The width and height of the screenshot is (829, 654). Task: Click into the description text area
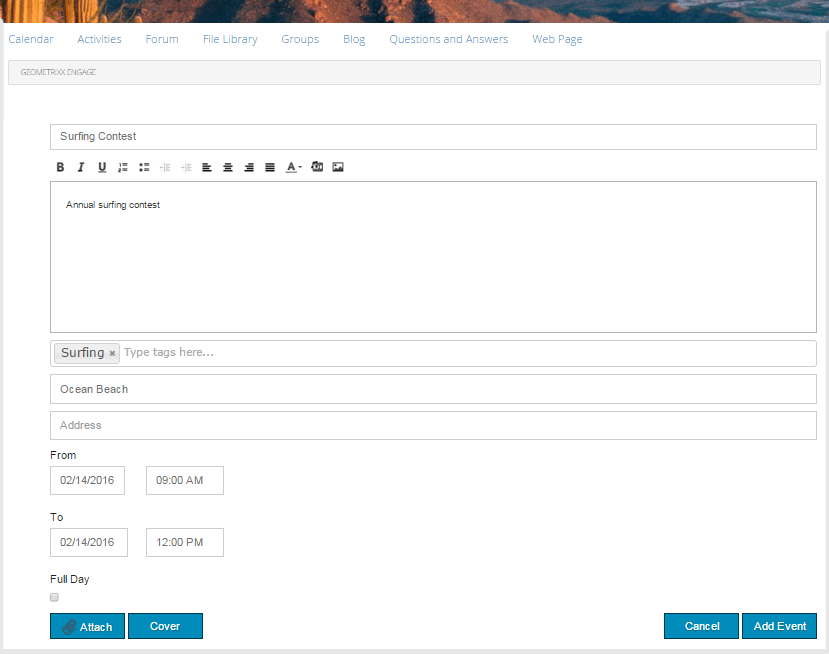coord(433,257)
